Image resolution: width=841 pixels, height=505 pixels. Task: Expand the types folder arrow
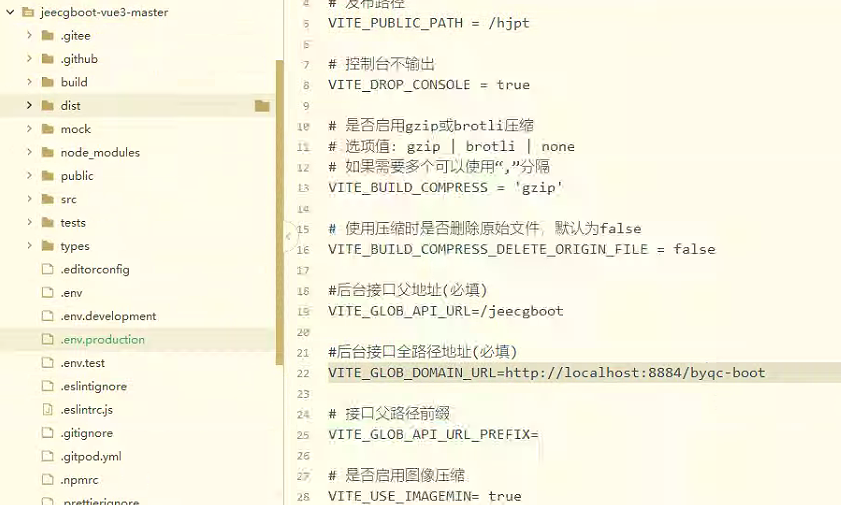coord(29,246)
